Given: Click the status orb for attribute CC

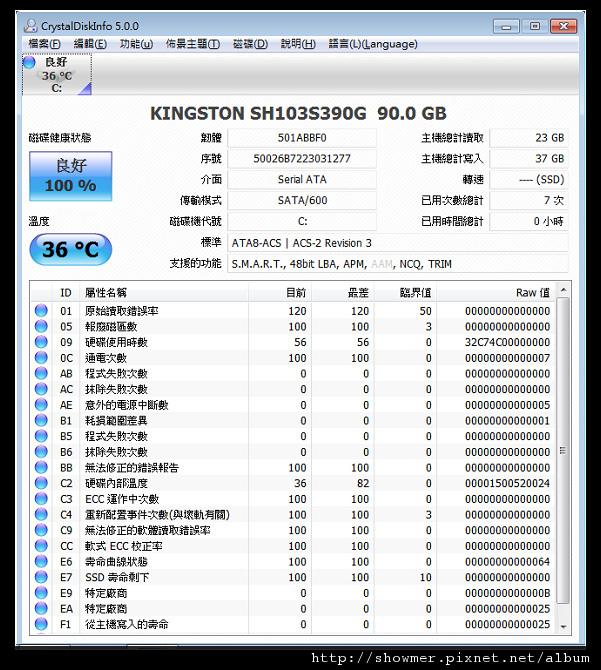Looking at the screenshot, I should [41, 546].
